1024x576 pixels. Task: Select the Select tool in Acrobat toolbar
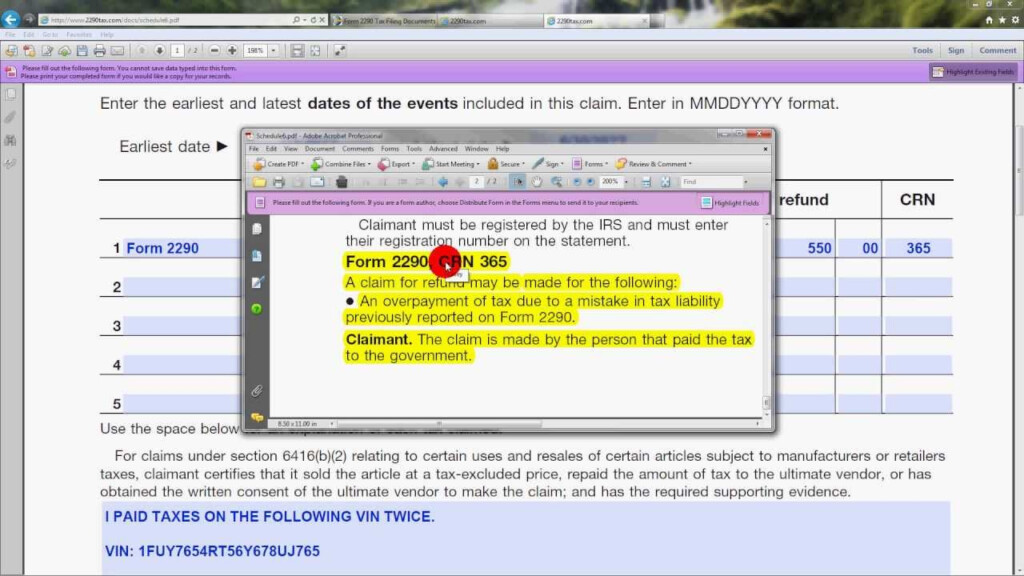pos(519,182)
